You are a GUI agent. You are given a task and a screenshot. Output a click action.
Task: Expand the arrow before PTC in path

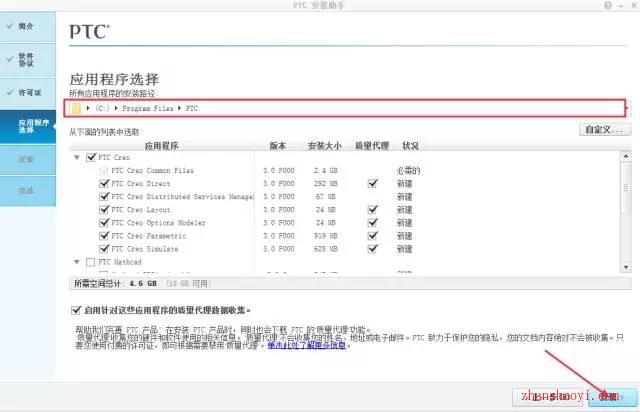point(180,108)
